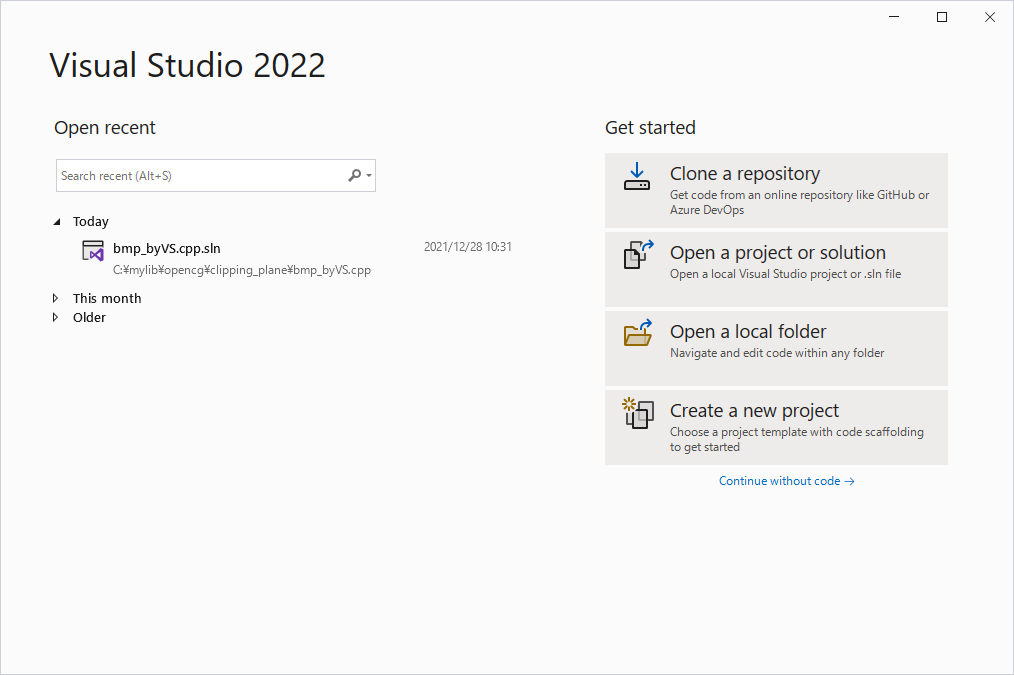Minimize the Visual Studio 2022 window

pos(894,17)
